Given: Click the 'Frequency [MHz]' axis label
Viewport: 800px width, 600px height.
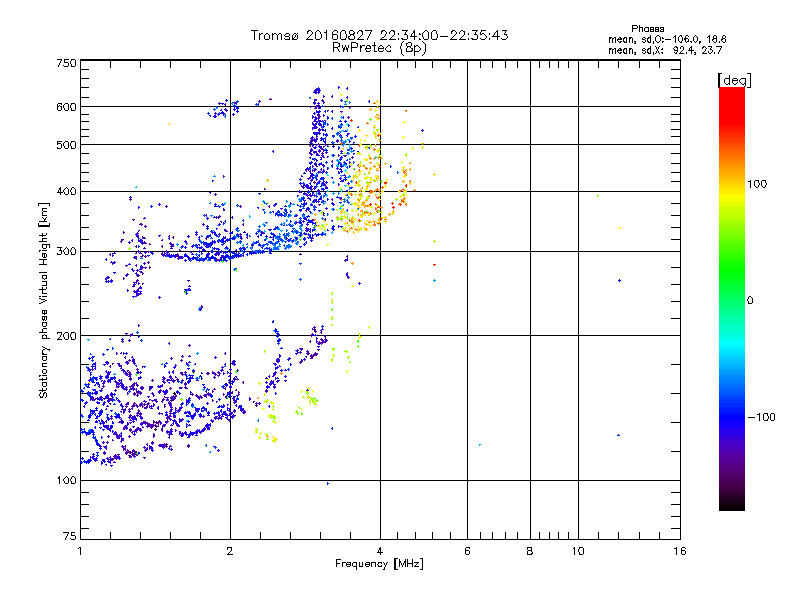Looking at the screenshot, I should [x=379, y=564].
